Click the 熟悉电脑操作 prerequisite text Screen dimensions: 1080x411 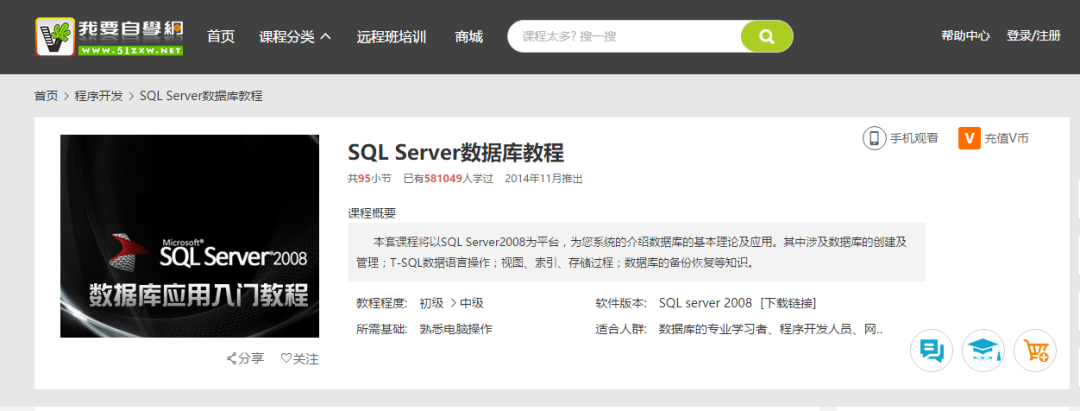[x=456, y=329]
